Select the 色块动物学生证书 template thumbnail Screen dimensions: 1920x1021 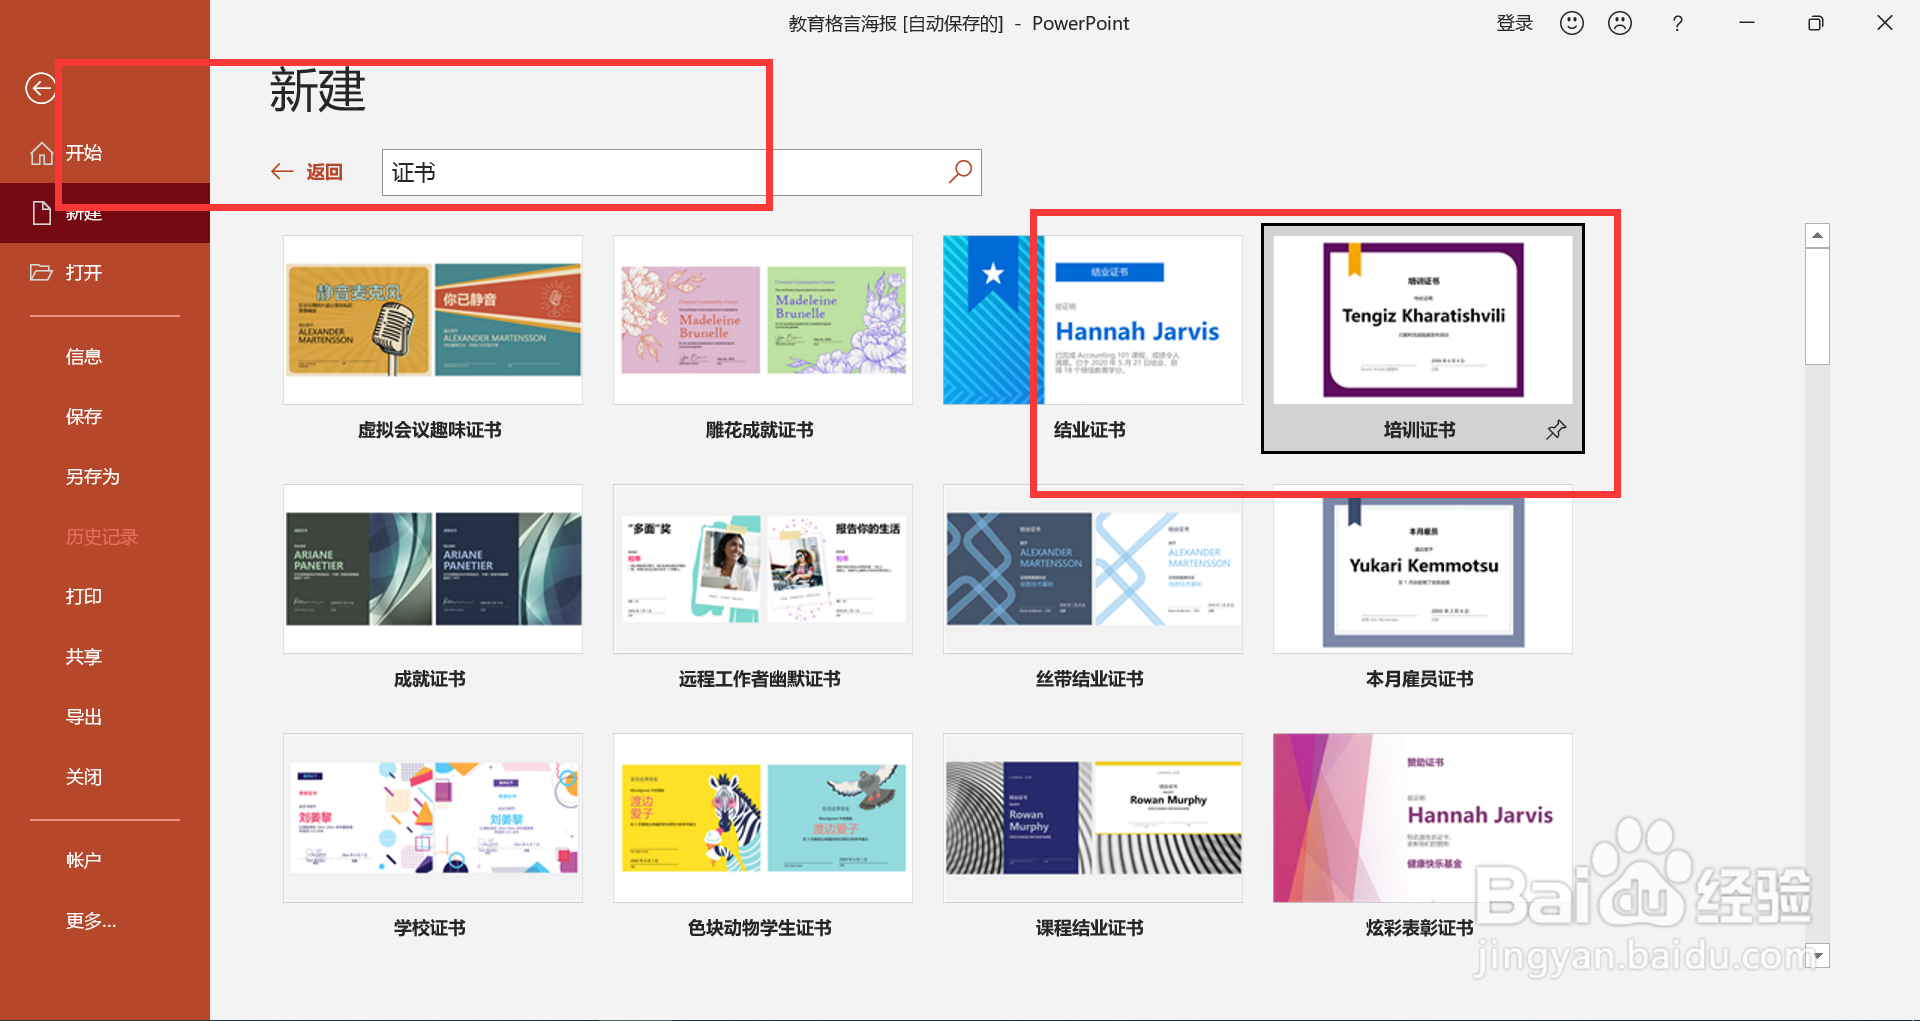[x=763, y=818]
